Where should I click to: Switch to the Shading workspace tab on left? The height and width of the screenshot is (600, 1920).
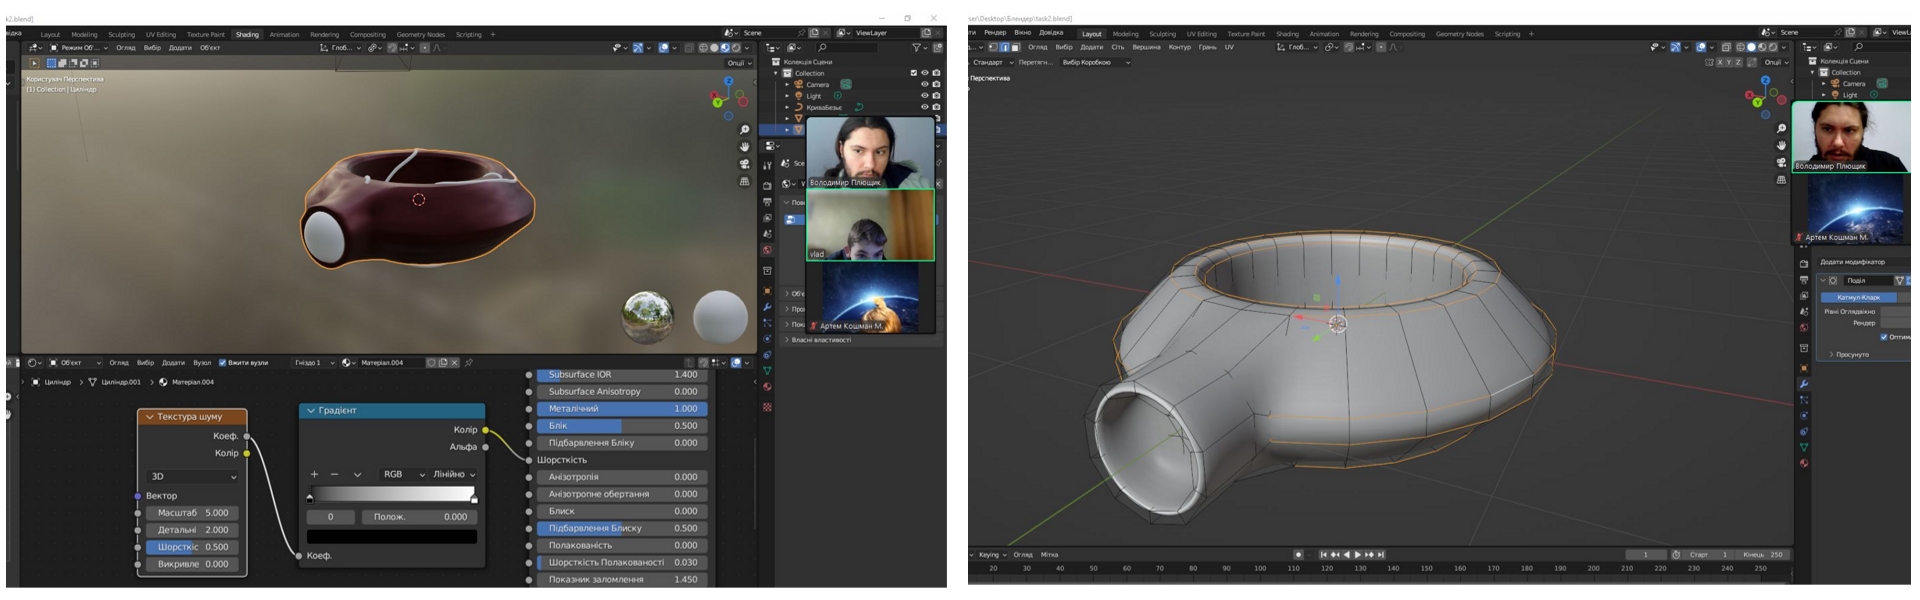[x=247, y=34]
